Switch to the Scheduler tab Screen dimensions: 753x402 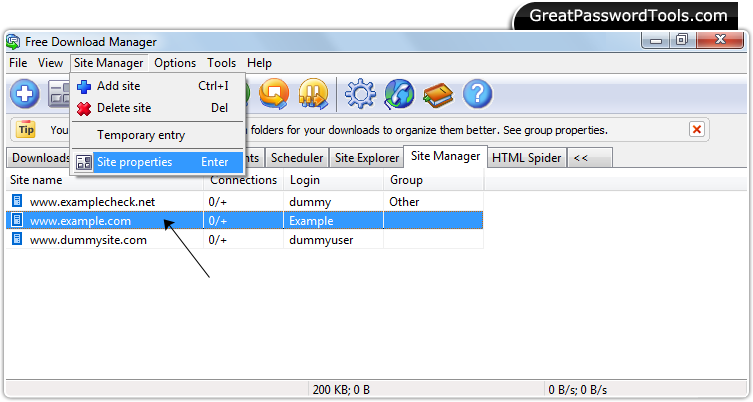297,158
